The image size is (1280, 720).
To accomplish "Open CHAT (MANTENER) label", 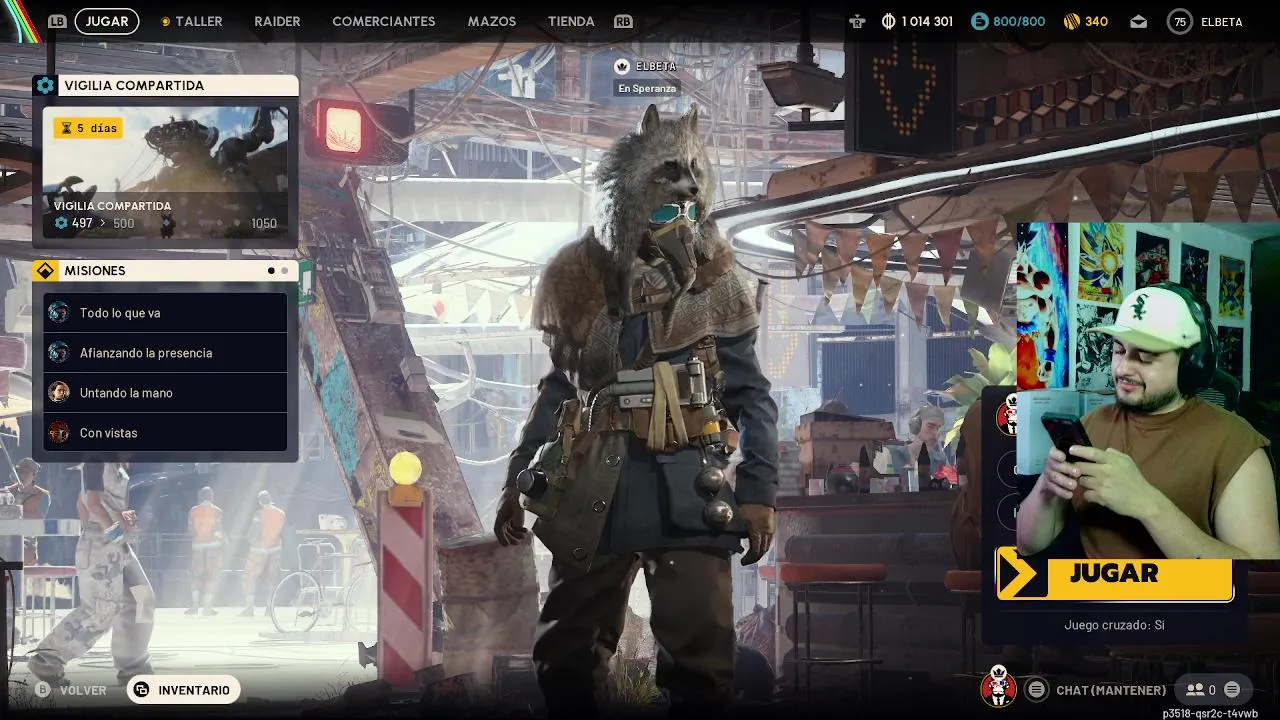I will click(1111, 690).
